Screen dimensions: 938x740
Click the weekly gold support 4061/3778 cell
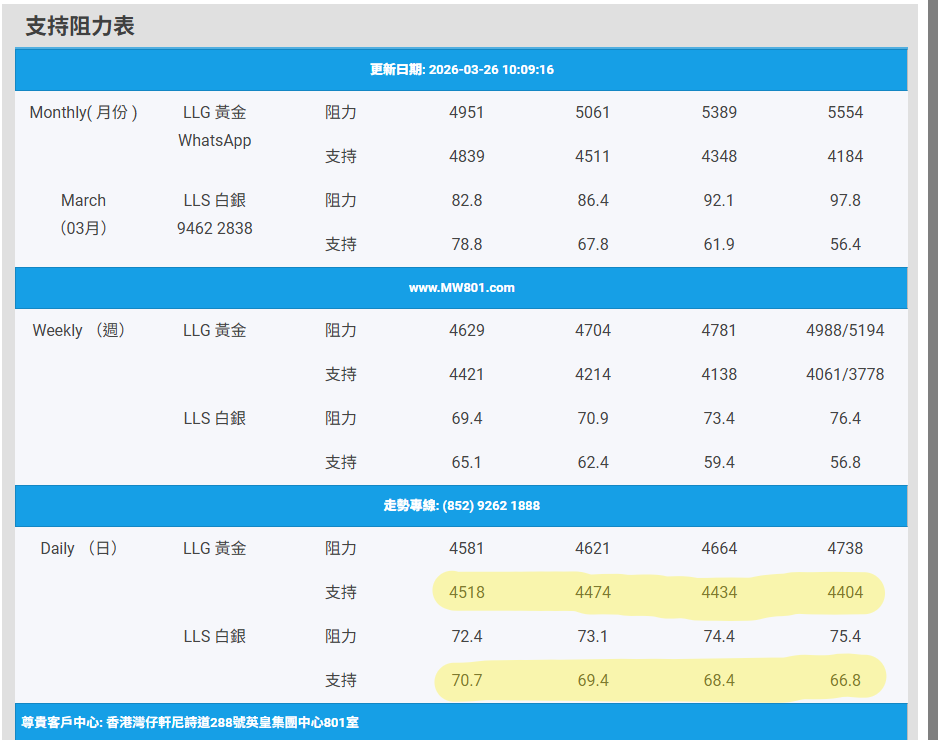click(845, 375)
